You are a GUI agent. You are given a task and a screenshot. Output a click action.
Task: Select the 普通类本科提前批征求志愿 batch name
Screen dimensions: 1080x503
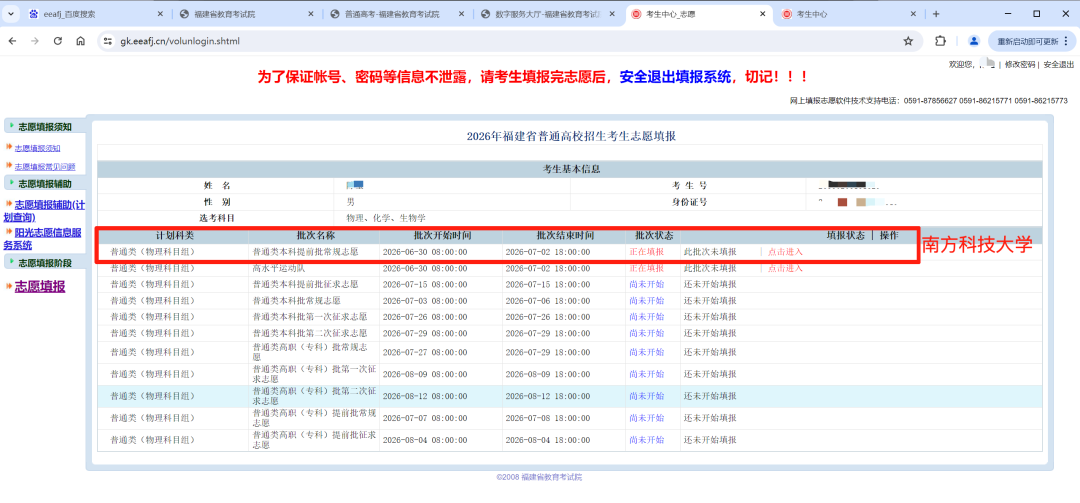click(x=306, y=284)
